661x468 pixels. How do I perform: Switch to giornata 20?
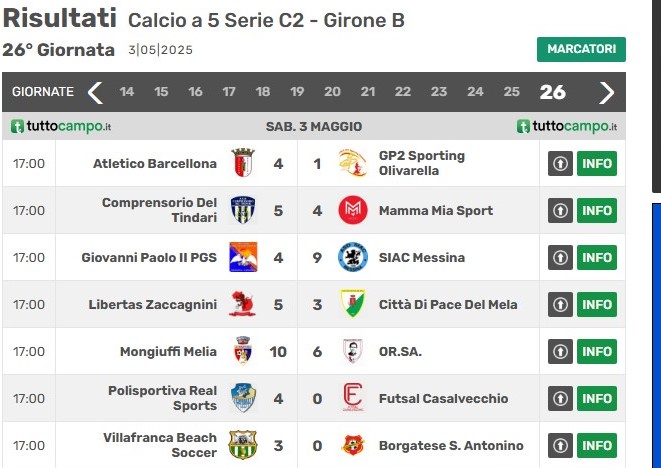[332, 91]
